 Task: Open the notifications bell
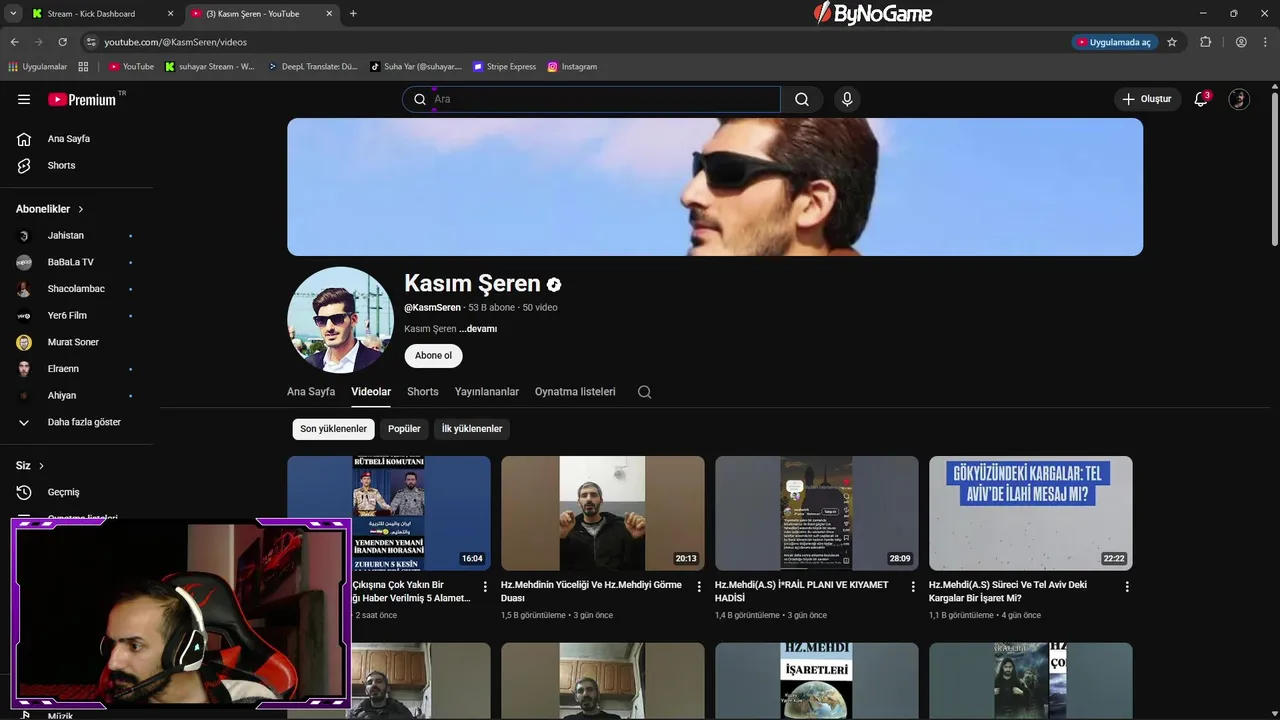pyautogui.click(x=1202, y=99)
